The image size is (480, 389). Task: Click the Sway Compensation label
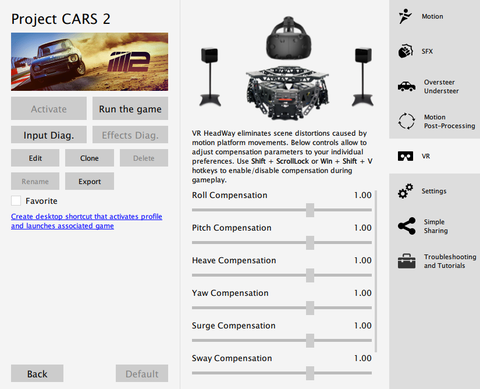[232, 358]
